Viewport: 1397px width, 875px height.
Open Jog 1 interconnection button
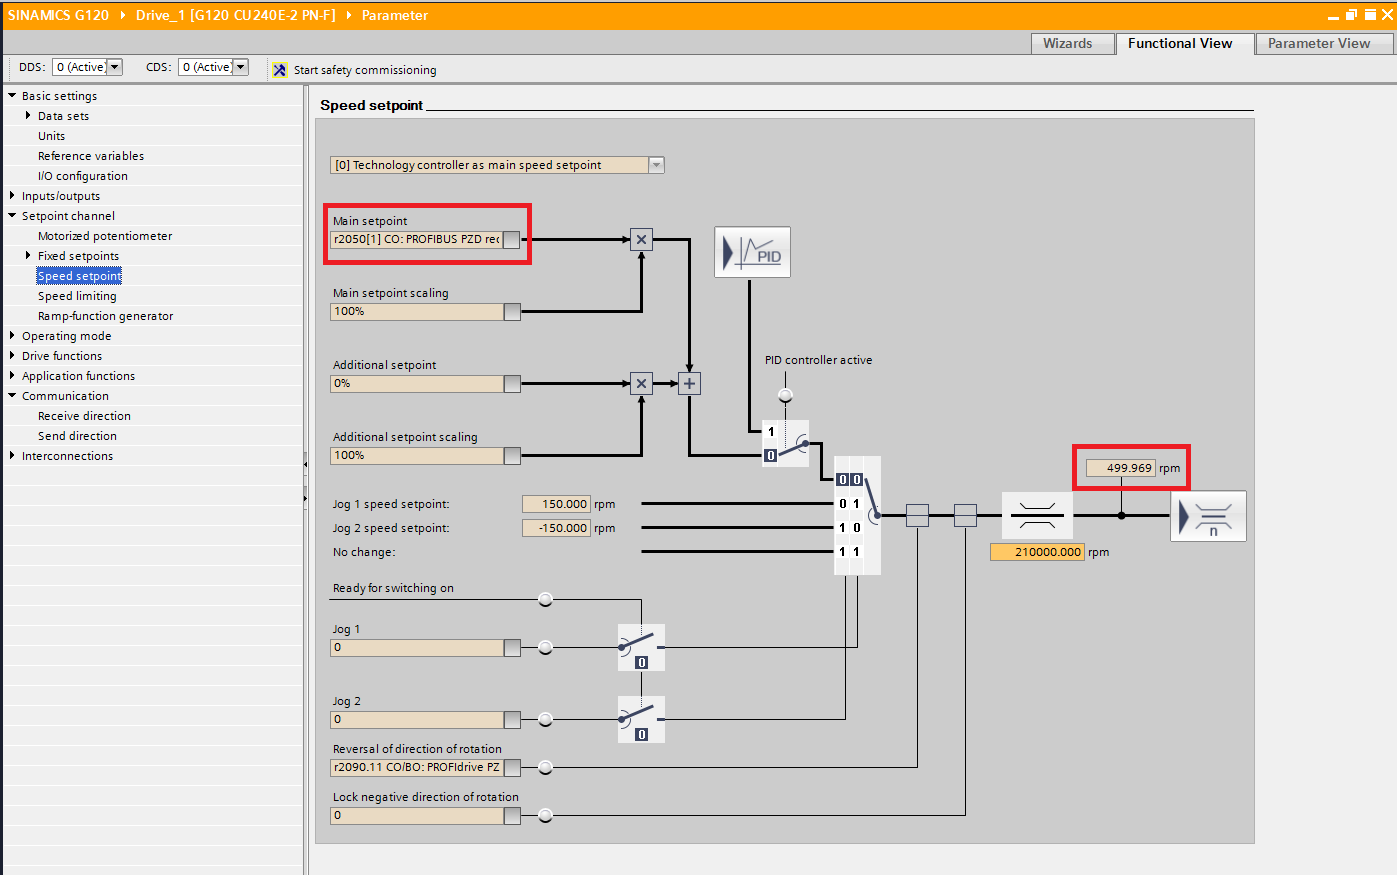pyautogui.click(x=512, y=648)
